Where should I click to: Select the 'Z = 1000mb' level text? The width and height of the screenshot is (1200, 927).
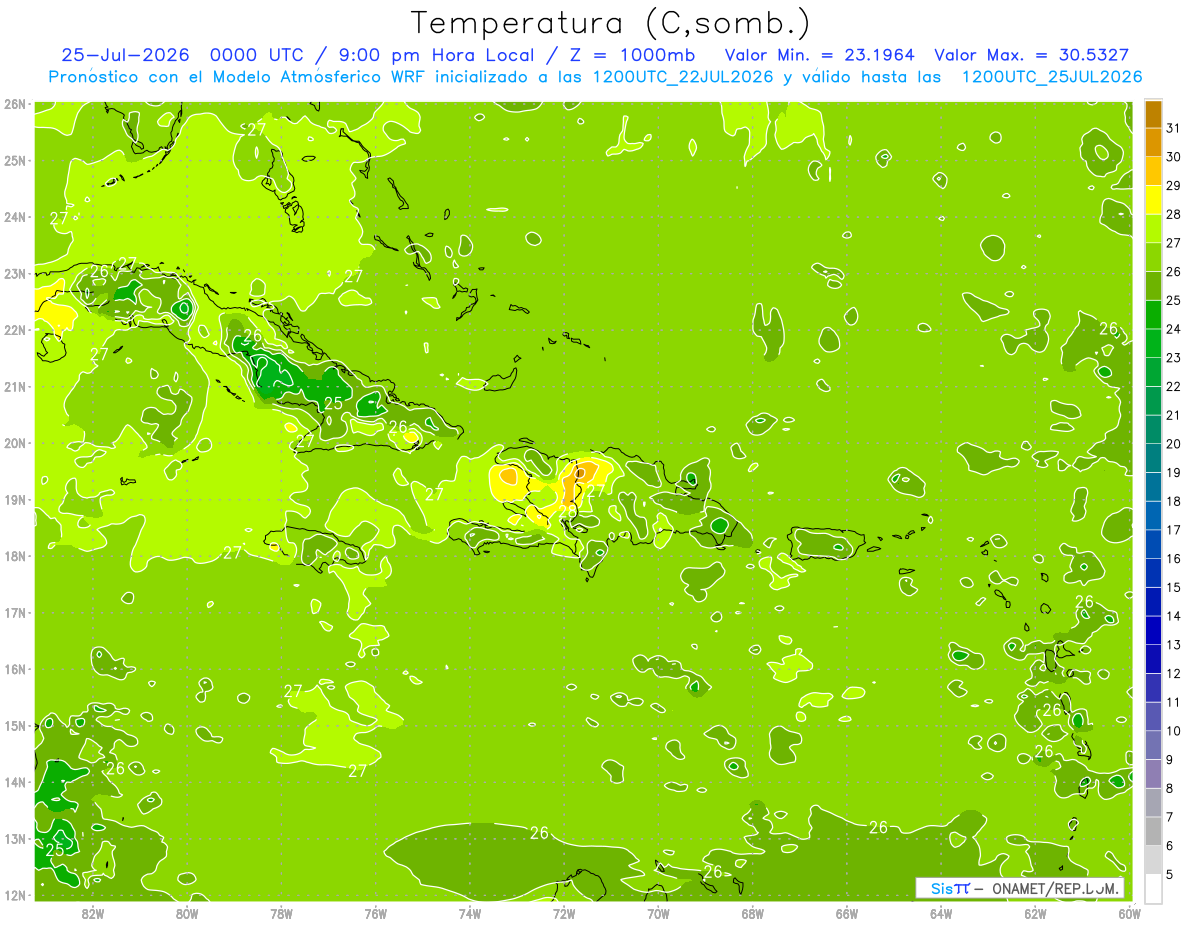(x=633, y=55)
